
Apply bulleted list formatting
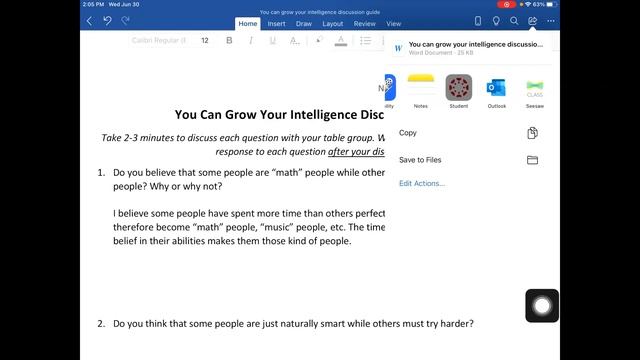pyautogui.click(x=366, y=40)
